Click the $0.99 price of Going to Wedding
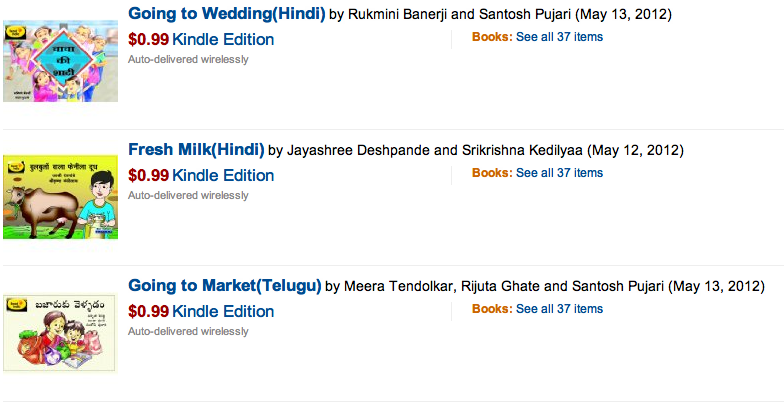The height and width of the screenshot is (403, 784). (x=148, y=40)
